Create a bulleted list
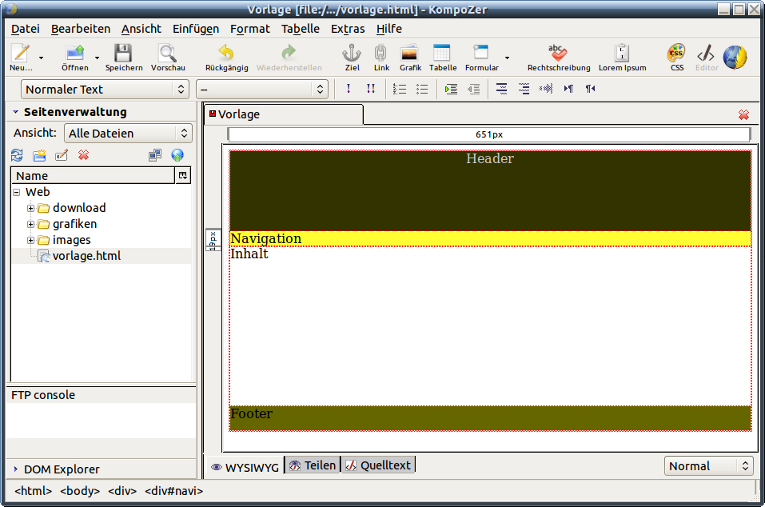This screenshot has width=765, height=507. [422, 89]
